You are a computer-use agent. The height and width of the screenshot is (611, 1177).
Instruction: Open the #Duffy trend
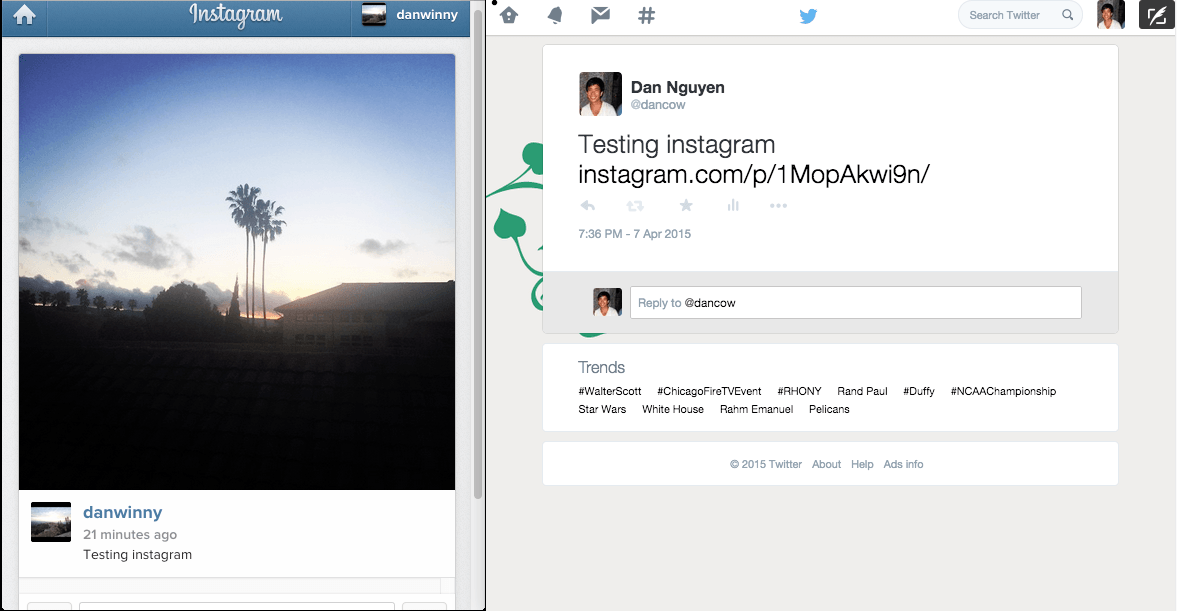(919, 391)
